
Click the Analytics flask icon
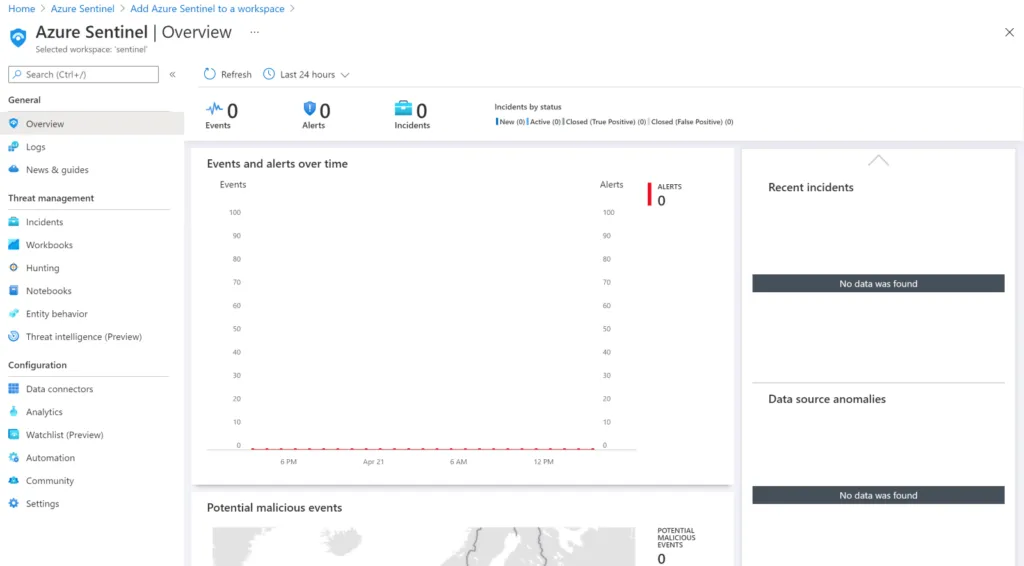click(14, 412)
